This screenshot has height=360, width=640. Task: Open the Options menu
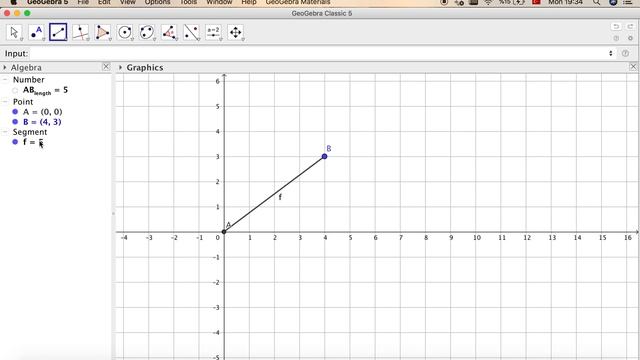click(157, 2)
